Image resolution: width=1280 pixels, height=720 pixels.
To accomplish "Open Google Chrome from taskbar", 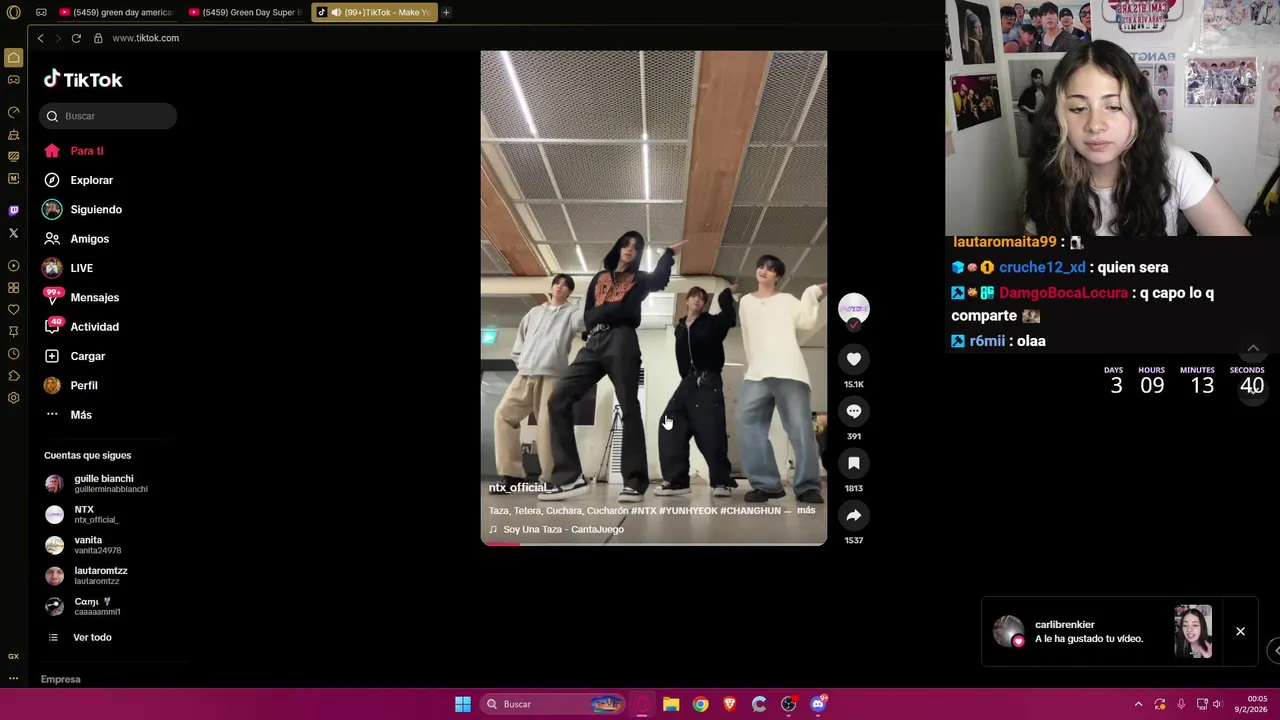I will (700, 704).
